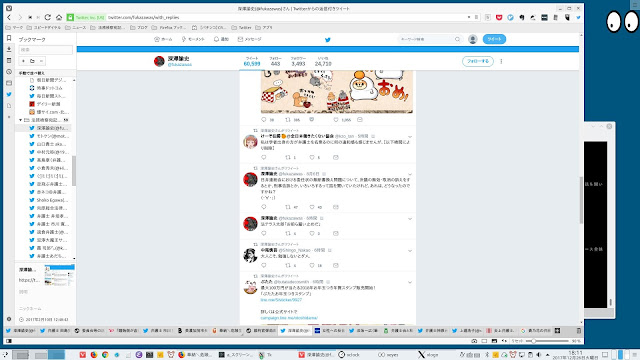Remove selected bookmark with minus button
Image resolution: width=640 pixels, height=360 pixels.
[x=41, y=61]
